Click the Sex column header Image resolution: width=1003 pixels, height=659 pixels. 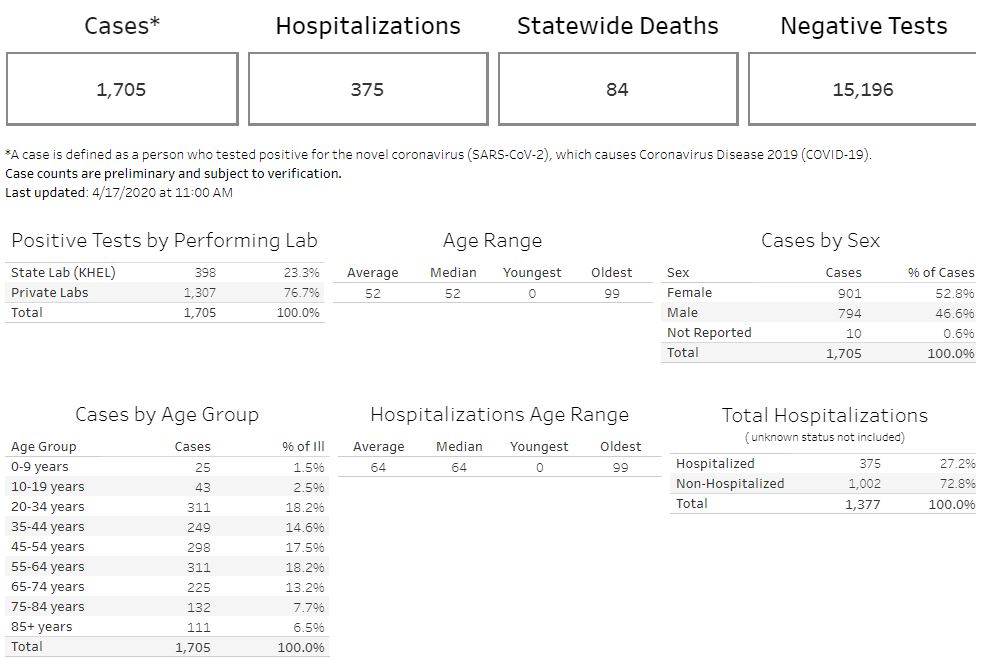click(x=678, y=272)
